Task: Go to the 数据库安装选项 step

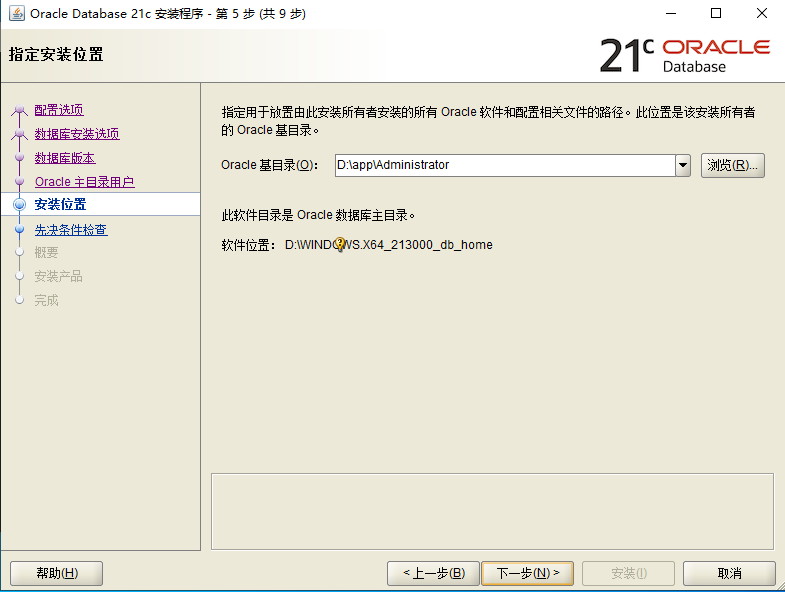Action: point(77,134)
